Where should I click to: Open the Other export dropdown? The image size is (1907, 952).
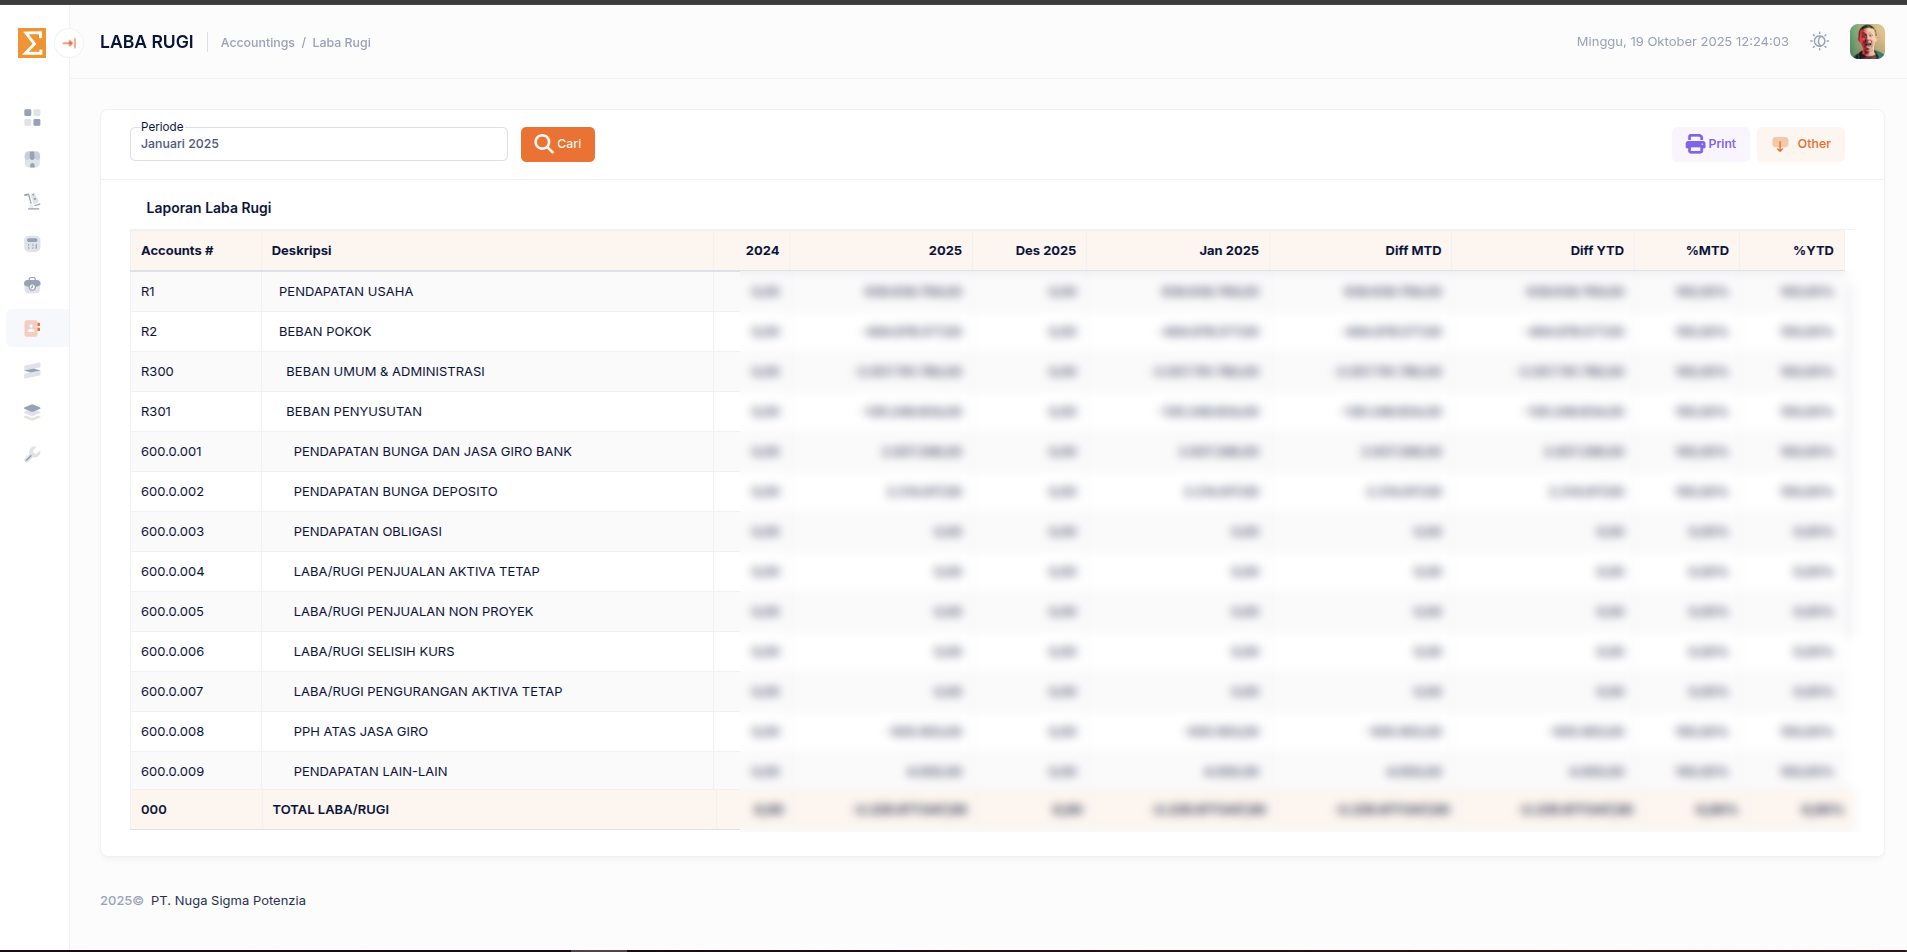[1801, 144]
